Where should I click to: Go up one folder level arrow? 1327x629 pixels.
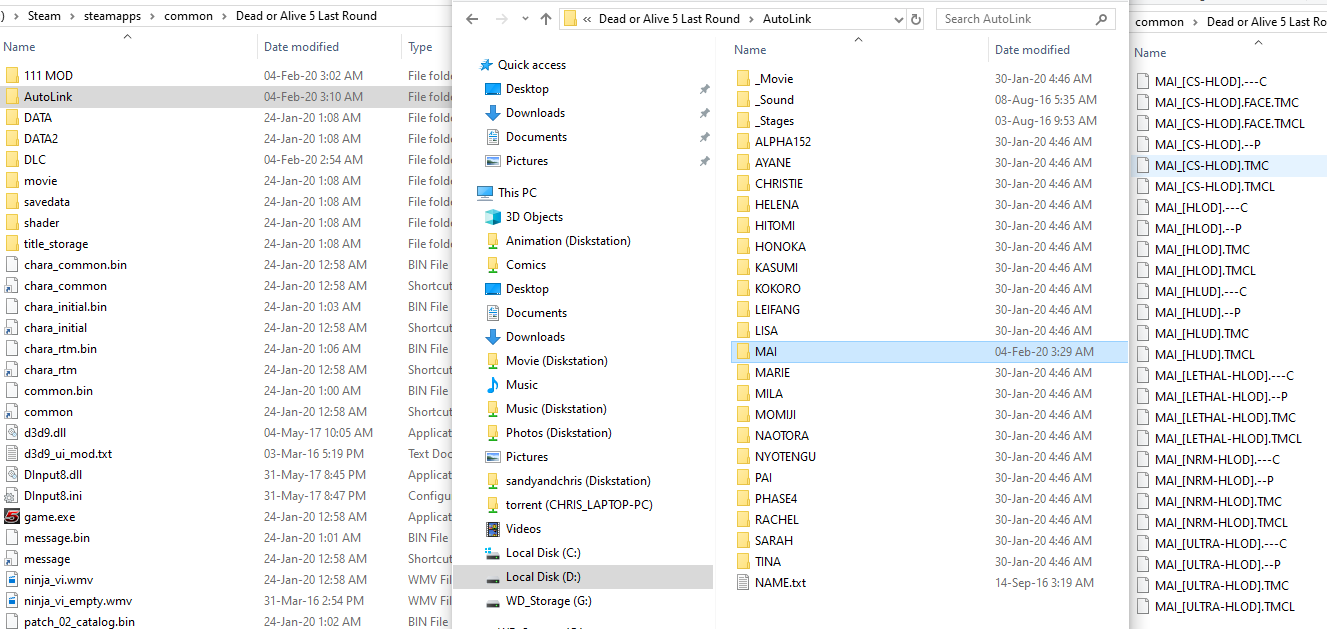(x=545, y=19)
